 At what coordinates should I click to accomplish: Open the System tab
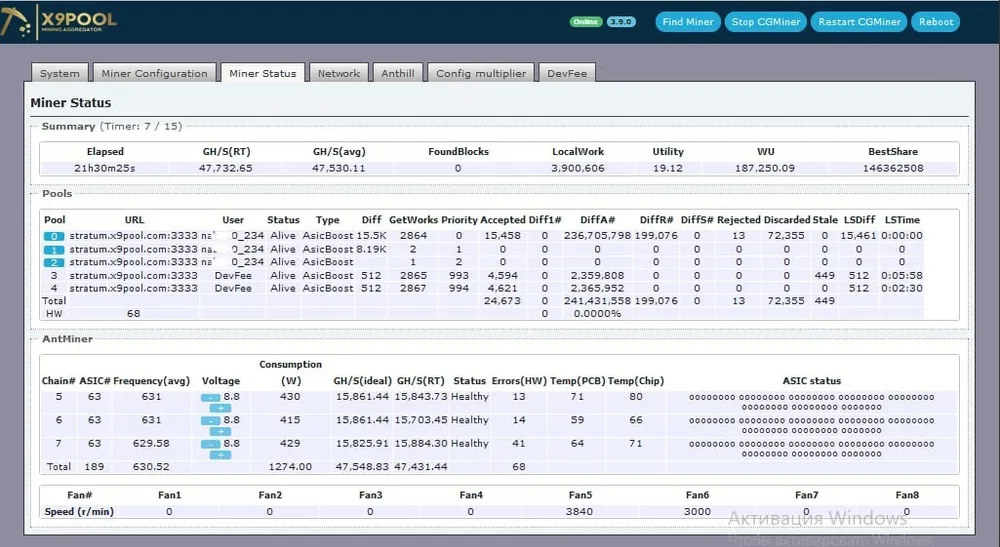click(60, 73)
